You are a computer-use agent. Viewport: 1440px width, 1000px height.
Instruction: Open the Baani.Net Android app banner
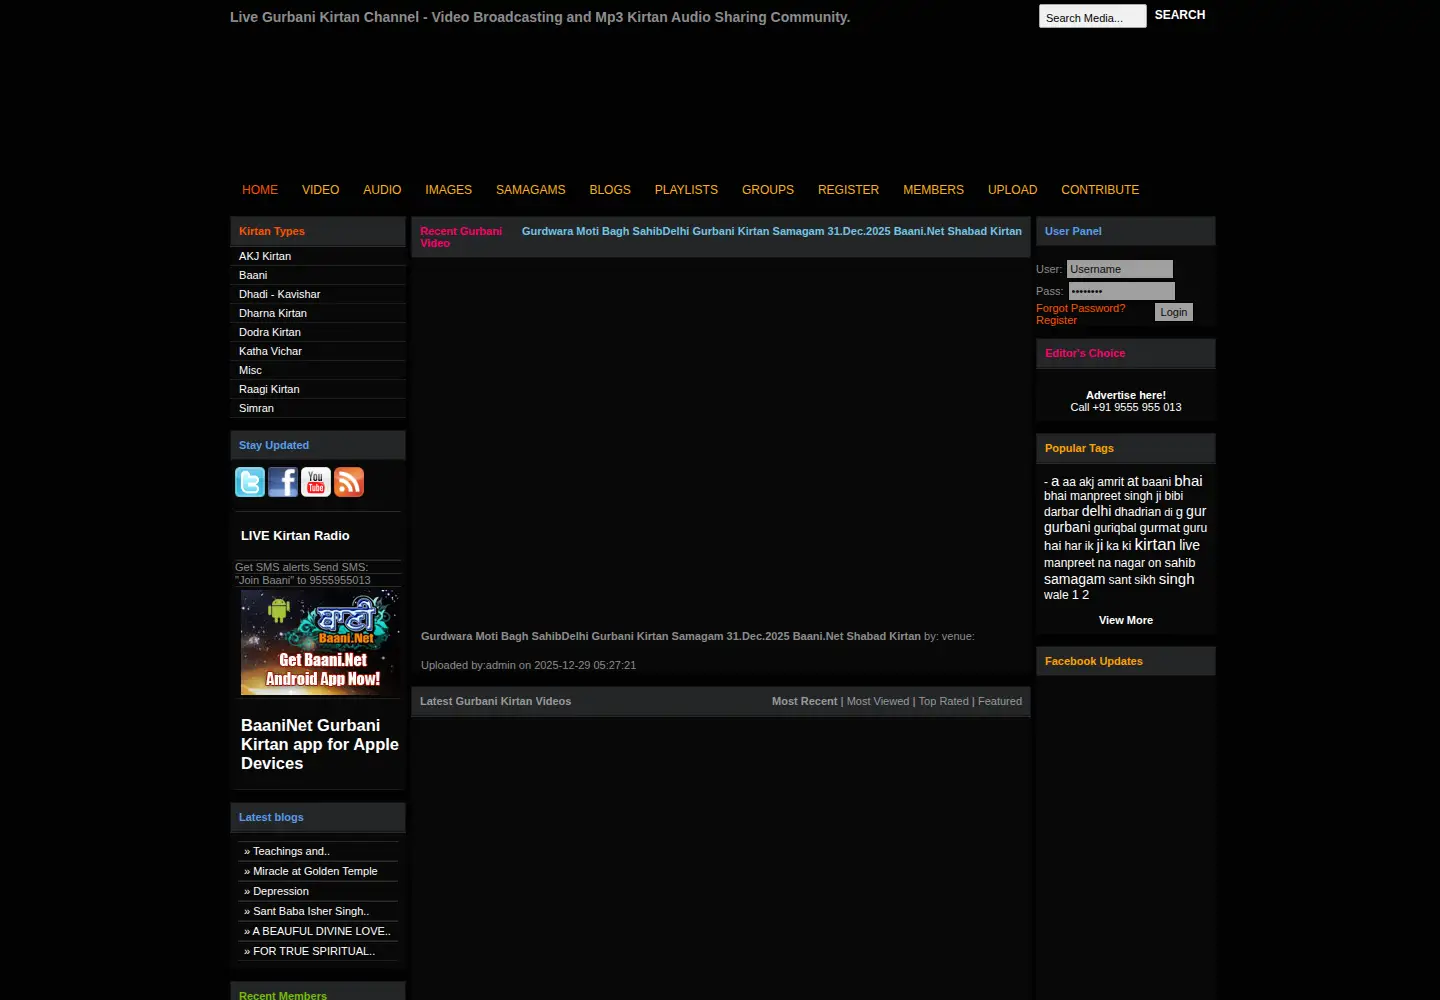coord(320,642)
